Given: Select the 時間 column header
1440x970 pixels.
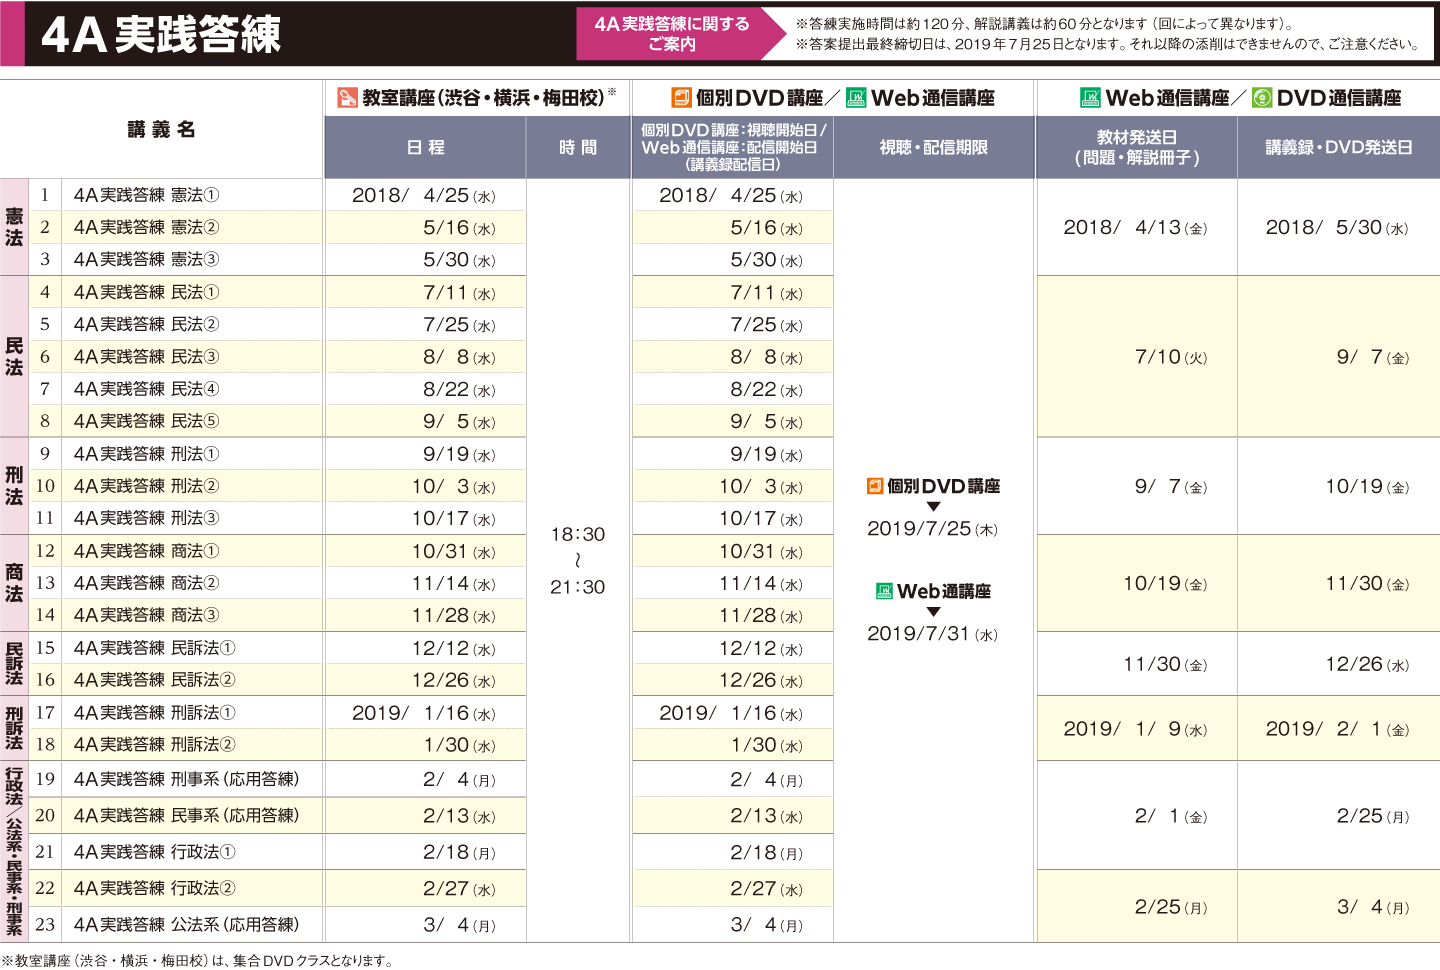Looking at the screenshot, I should click(x=578, y=147).
